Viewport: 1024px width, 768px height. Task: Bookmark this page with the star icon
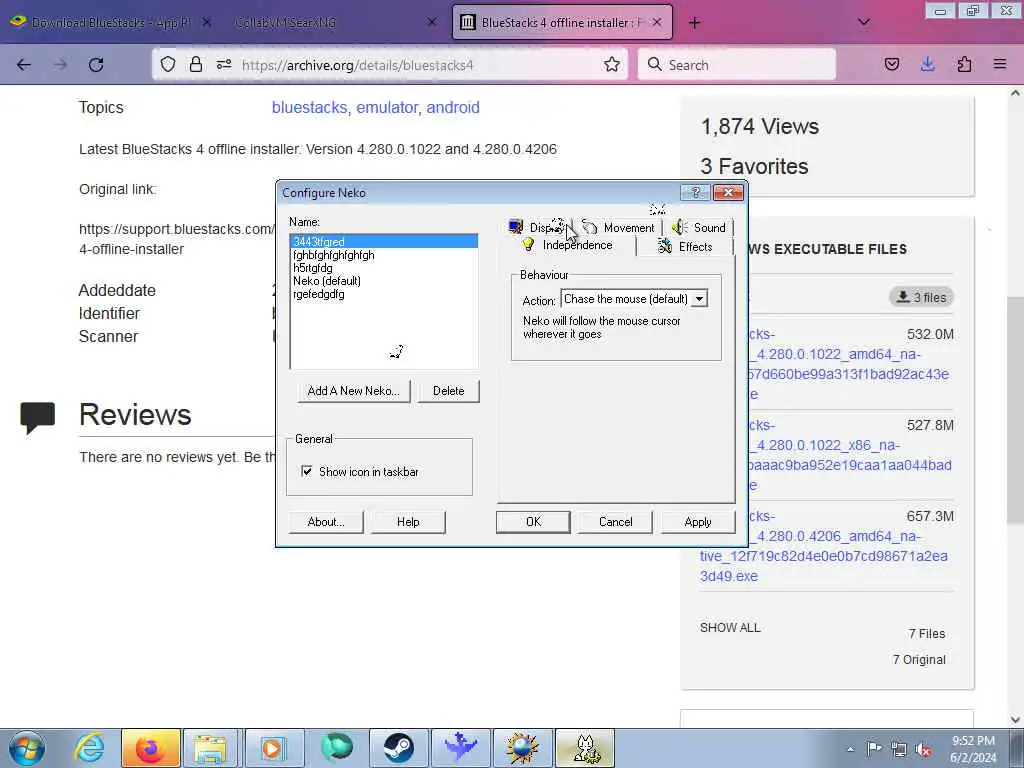tap(612, 64)
